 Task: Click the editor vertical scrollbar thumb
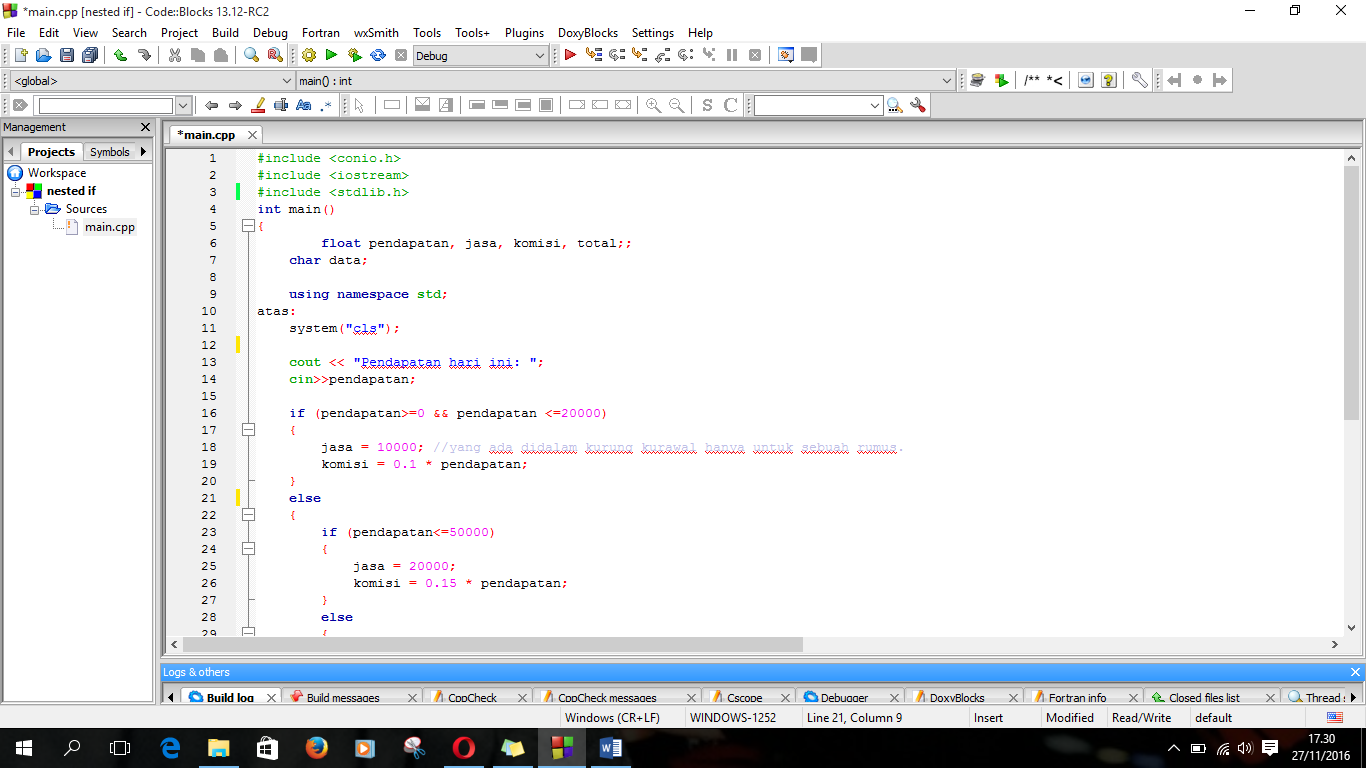tap(1352, 294)
